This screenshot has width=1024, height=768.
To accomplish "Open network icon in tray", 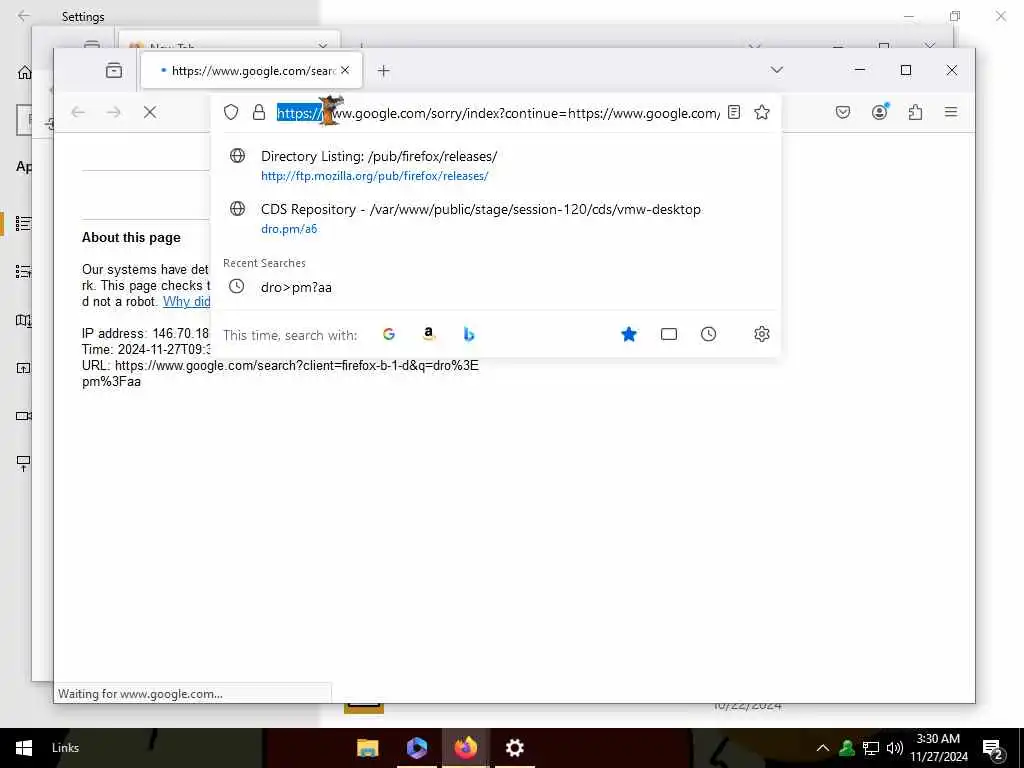I will [x=871, y=748].
